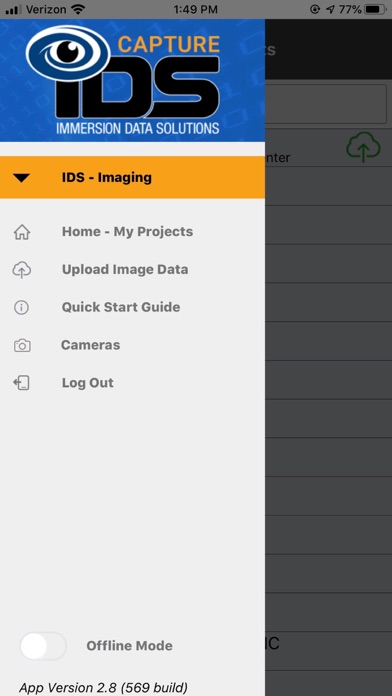Open the IDS - Imaging organization selector
The width and height of the screenshot is (392, 696).
click(132, 178)
